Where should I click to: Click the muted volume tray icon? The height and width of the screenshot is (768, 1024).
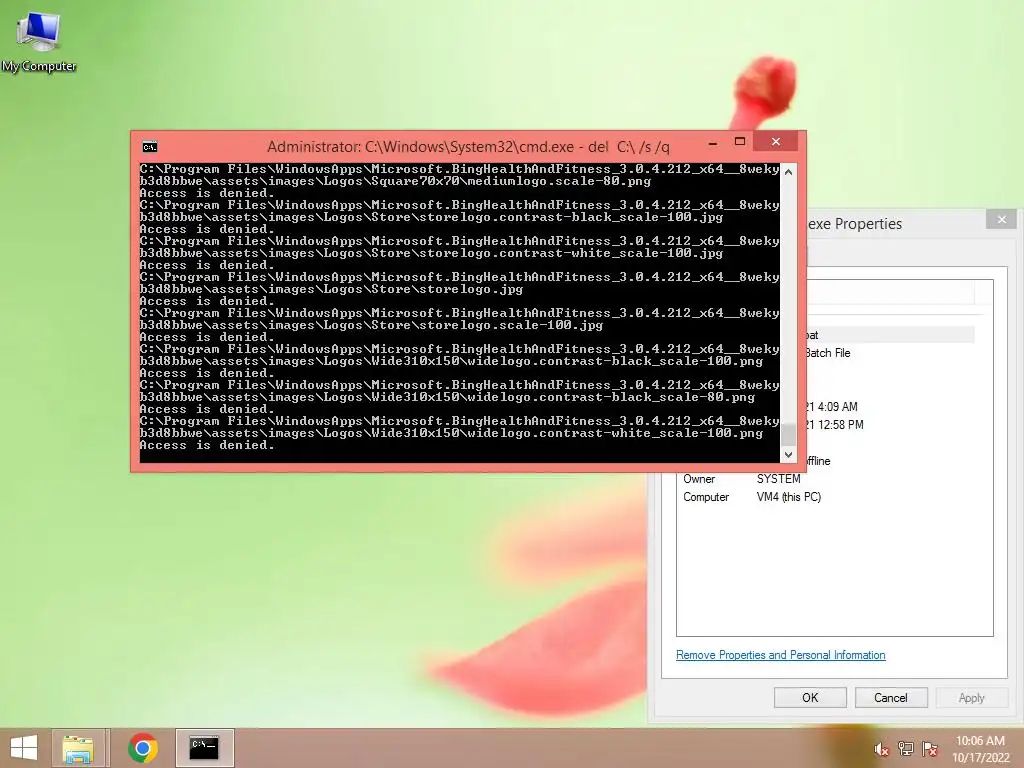(882, 749)
